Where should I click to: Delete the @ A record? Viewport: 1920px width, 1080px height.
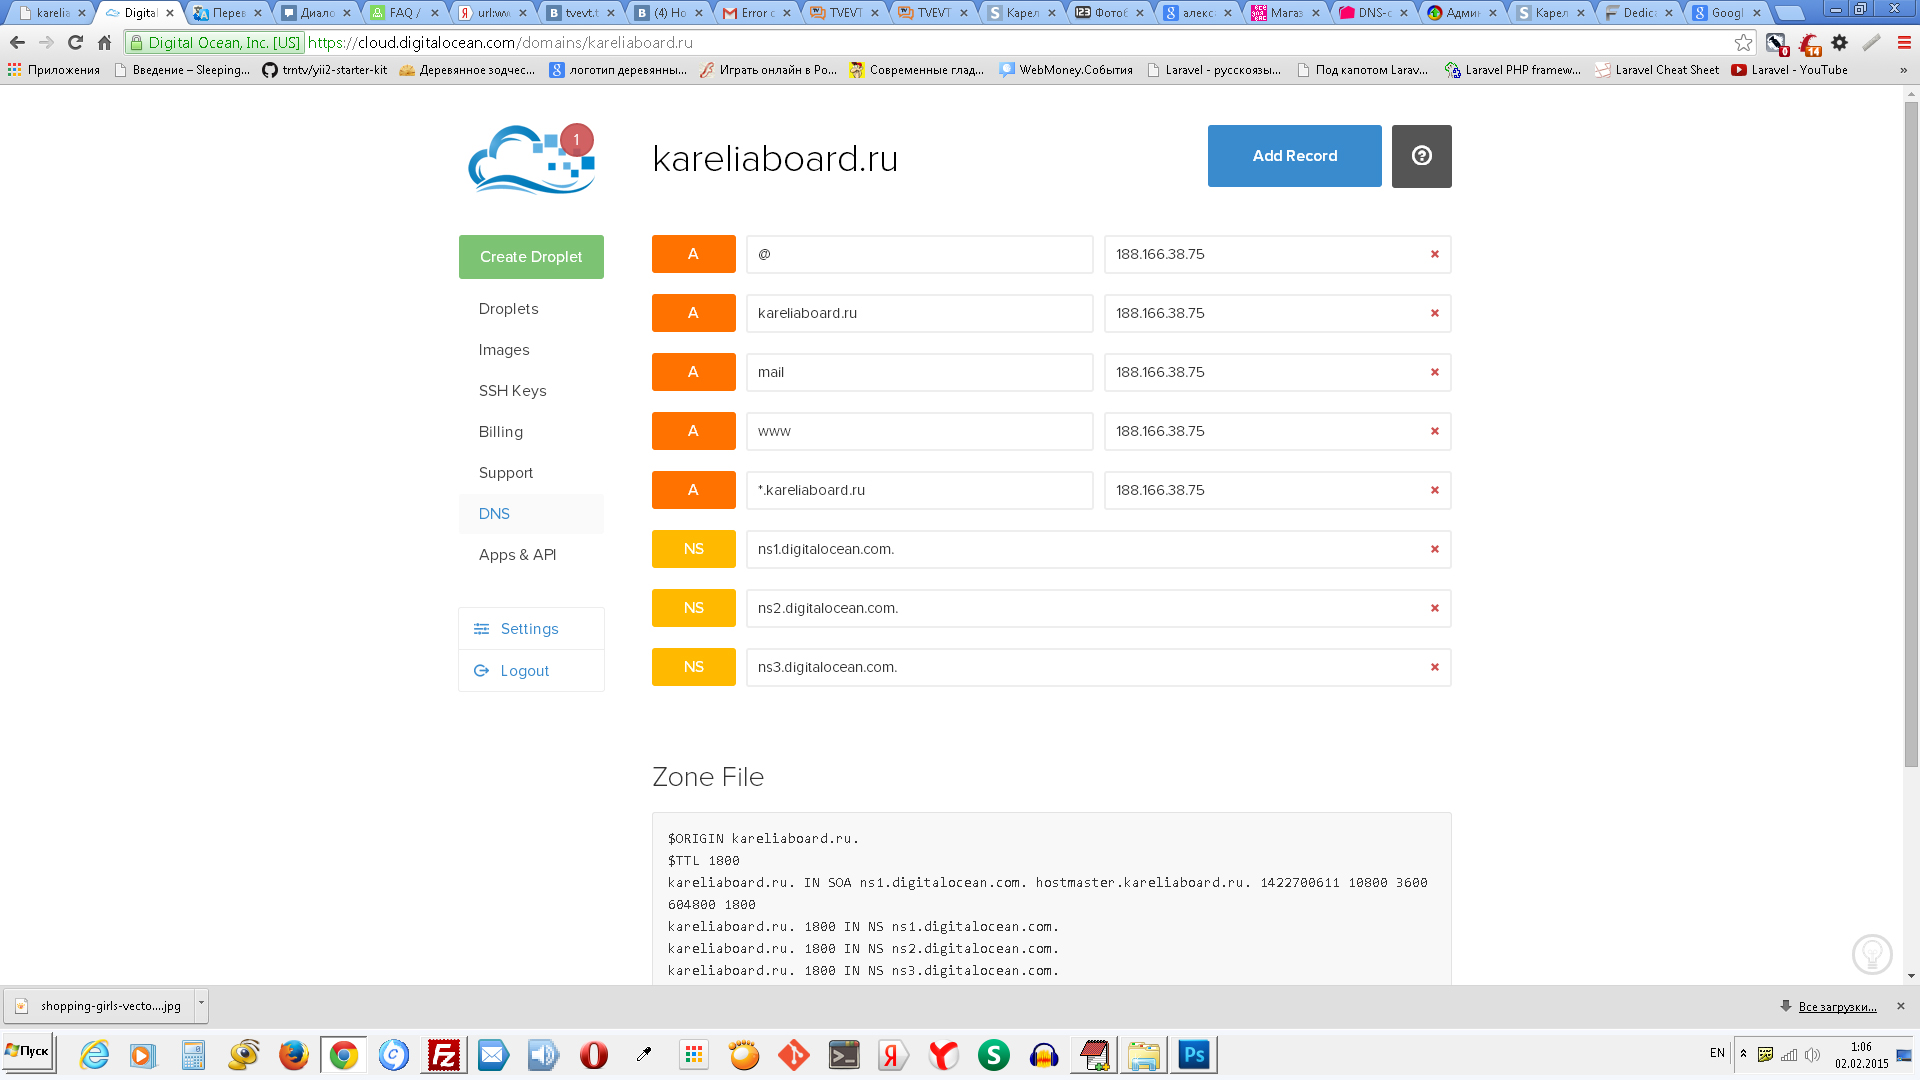click(1434, 254)
